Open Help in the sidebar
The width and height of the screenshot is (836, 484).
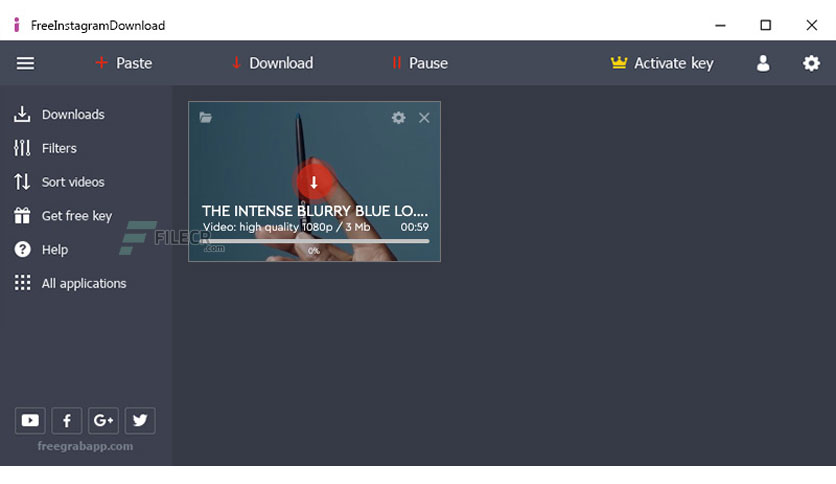coord(41,249)
